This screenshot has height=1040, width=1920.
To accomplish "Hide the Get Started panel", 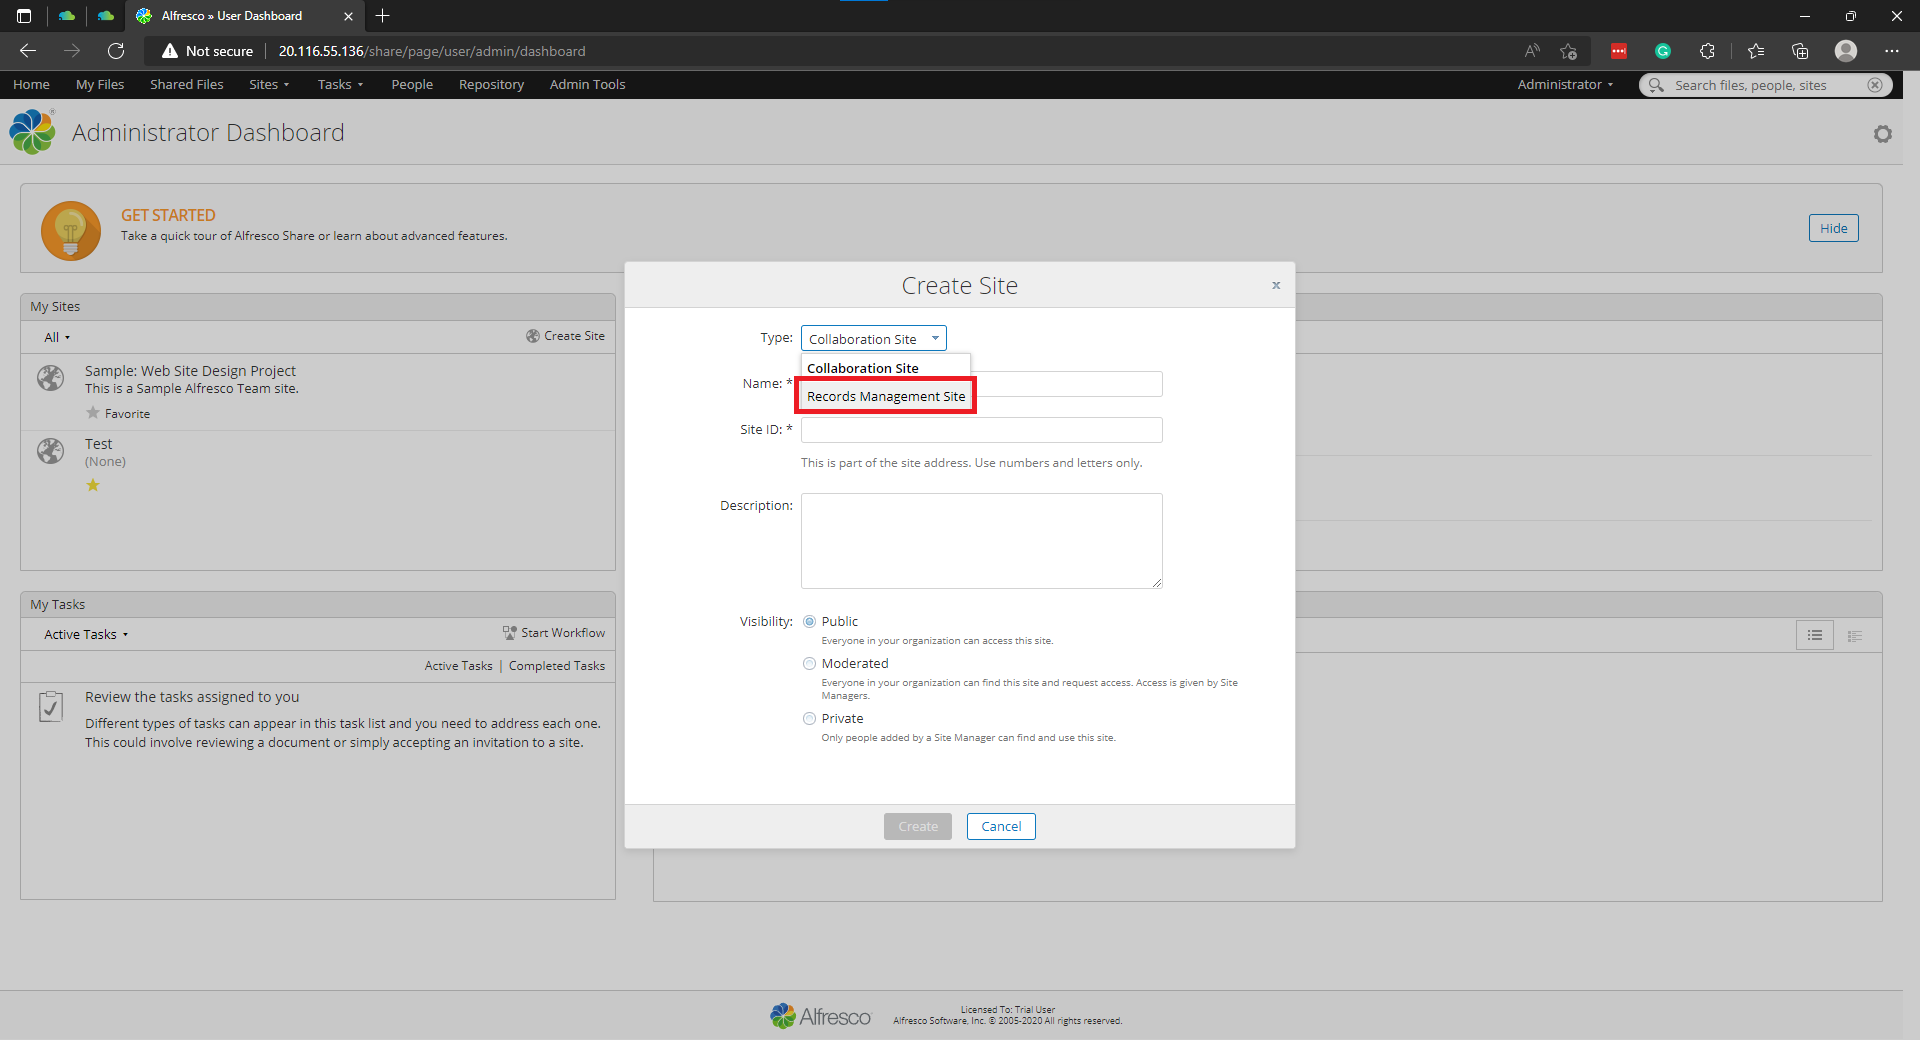I will click(x=1833, y=228).
